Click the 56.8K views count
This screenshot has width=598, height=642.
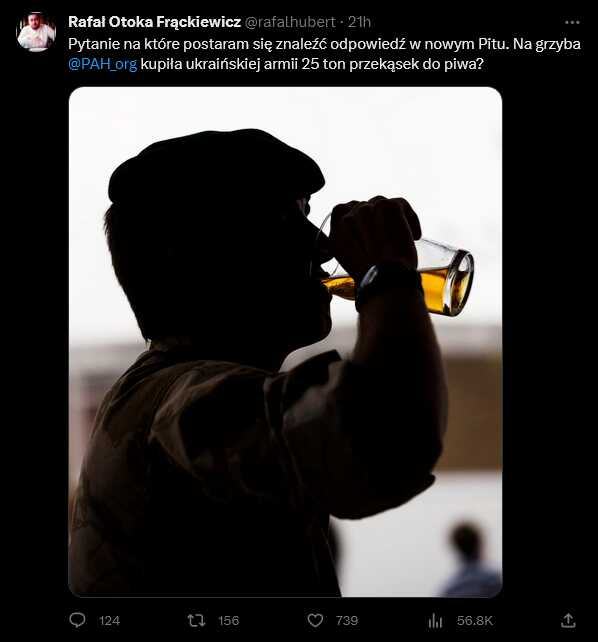[x=475, y=621]
